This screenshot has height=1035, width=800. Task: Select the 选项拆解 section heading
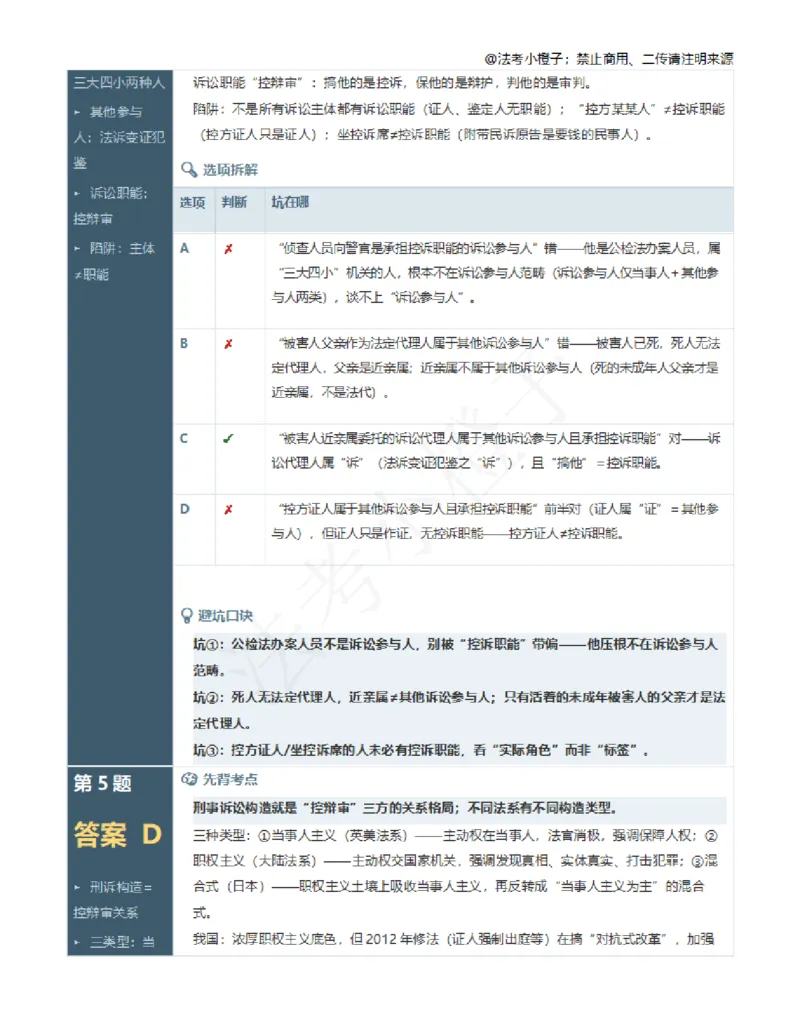click(230, 170)
